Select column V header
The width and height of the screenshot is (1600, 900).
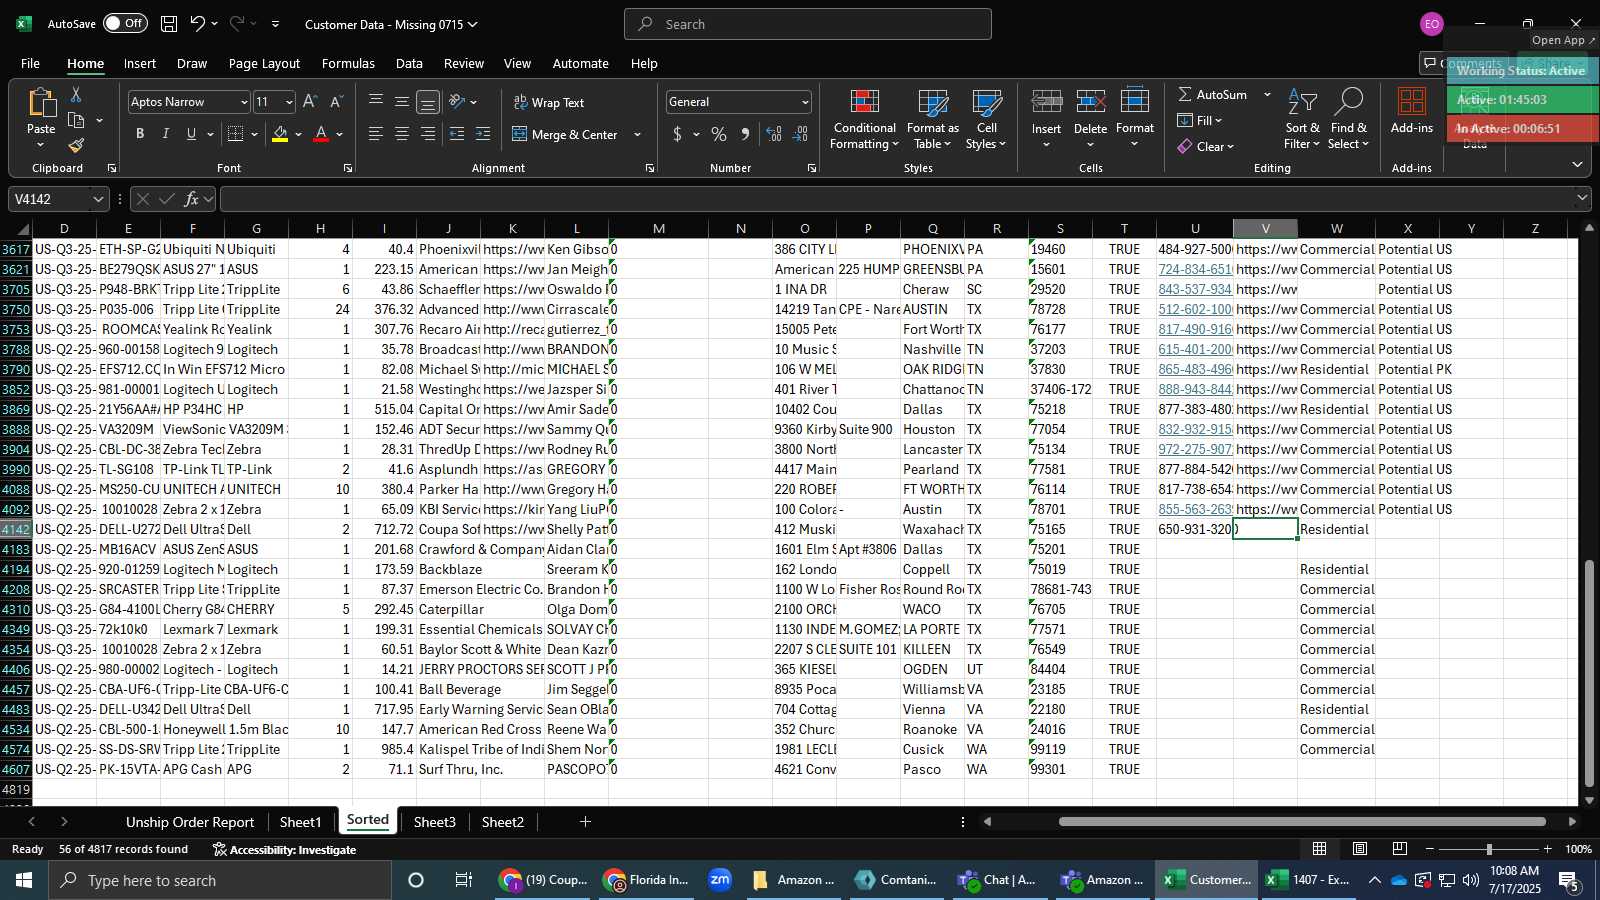coord(1265,228)
